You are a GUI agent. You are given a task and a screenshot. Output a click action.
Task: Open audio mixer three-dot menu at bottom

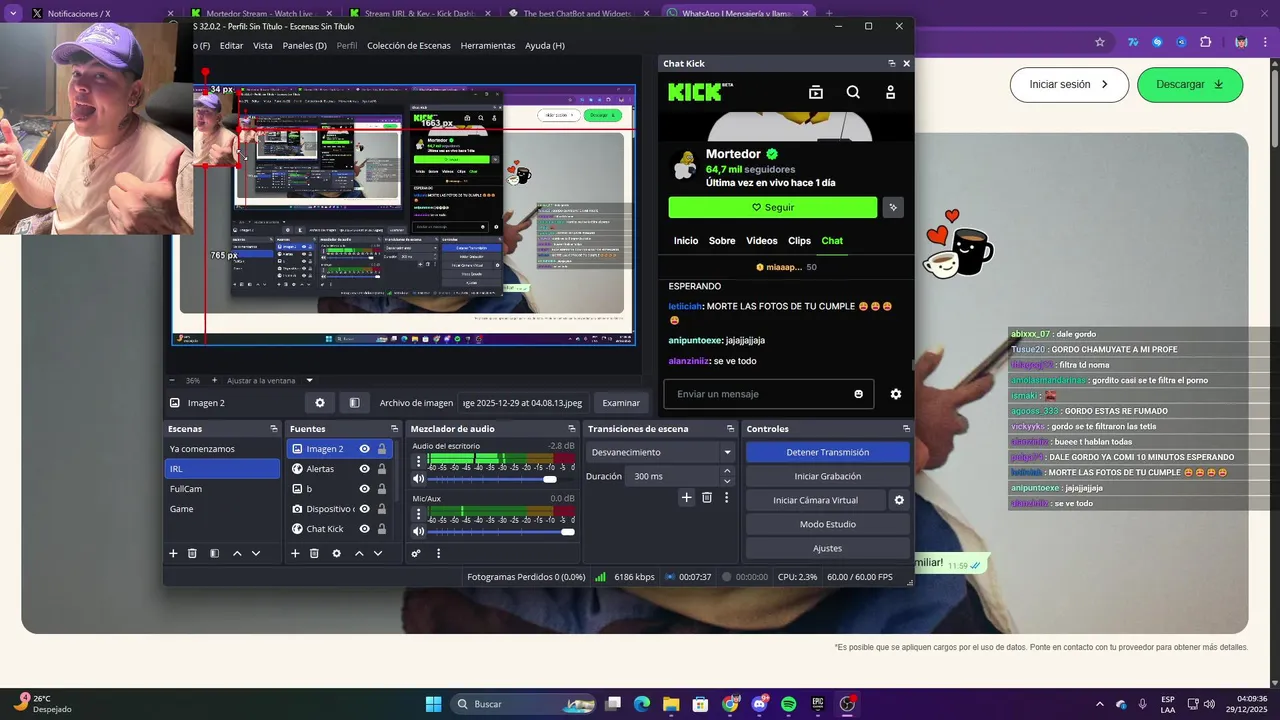pos(438,553)
